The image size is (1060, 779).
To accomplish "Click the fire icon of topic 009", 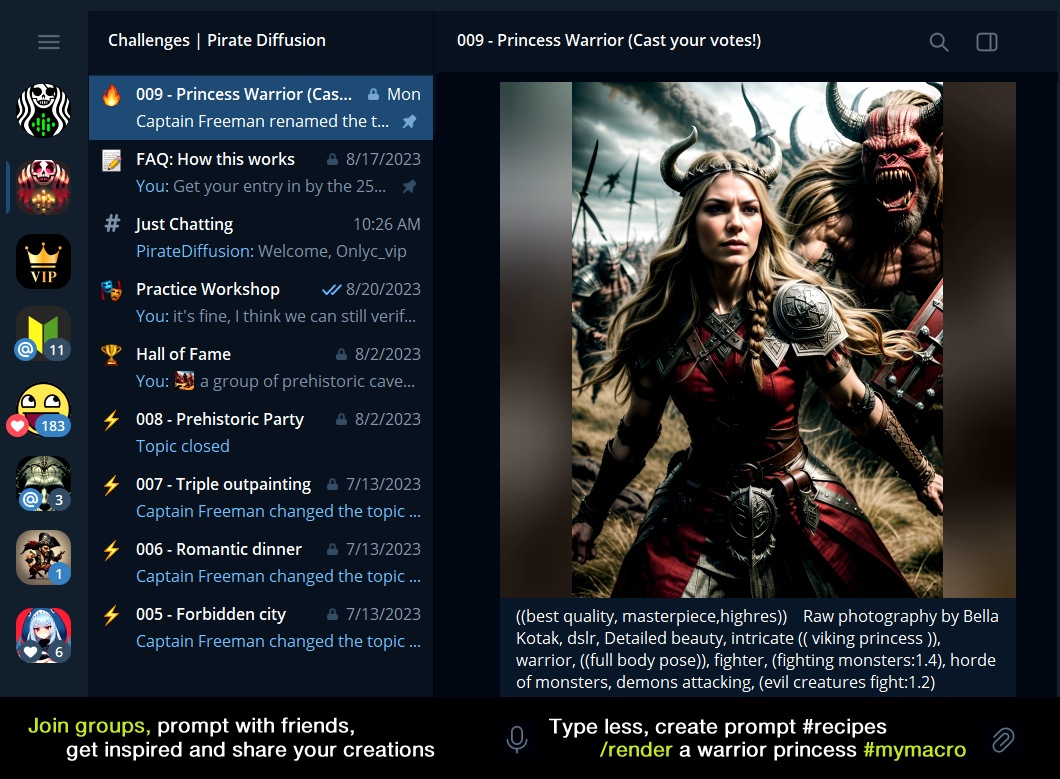I will coord(112,95).
